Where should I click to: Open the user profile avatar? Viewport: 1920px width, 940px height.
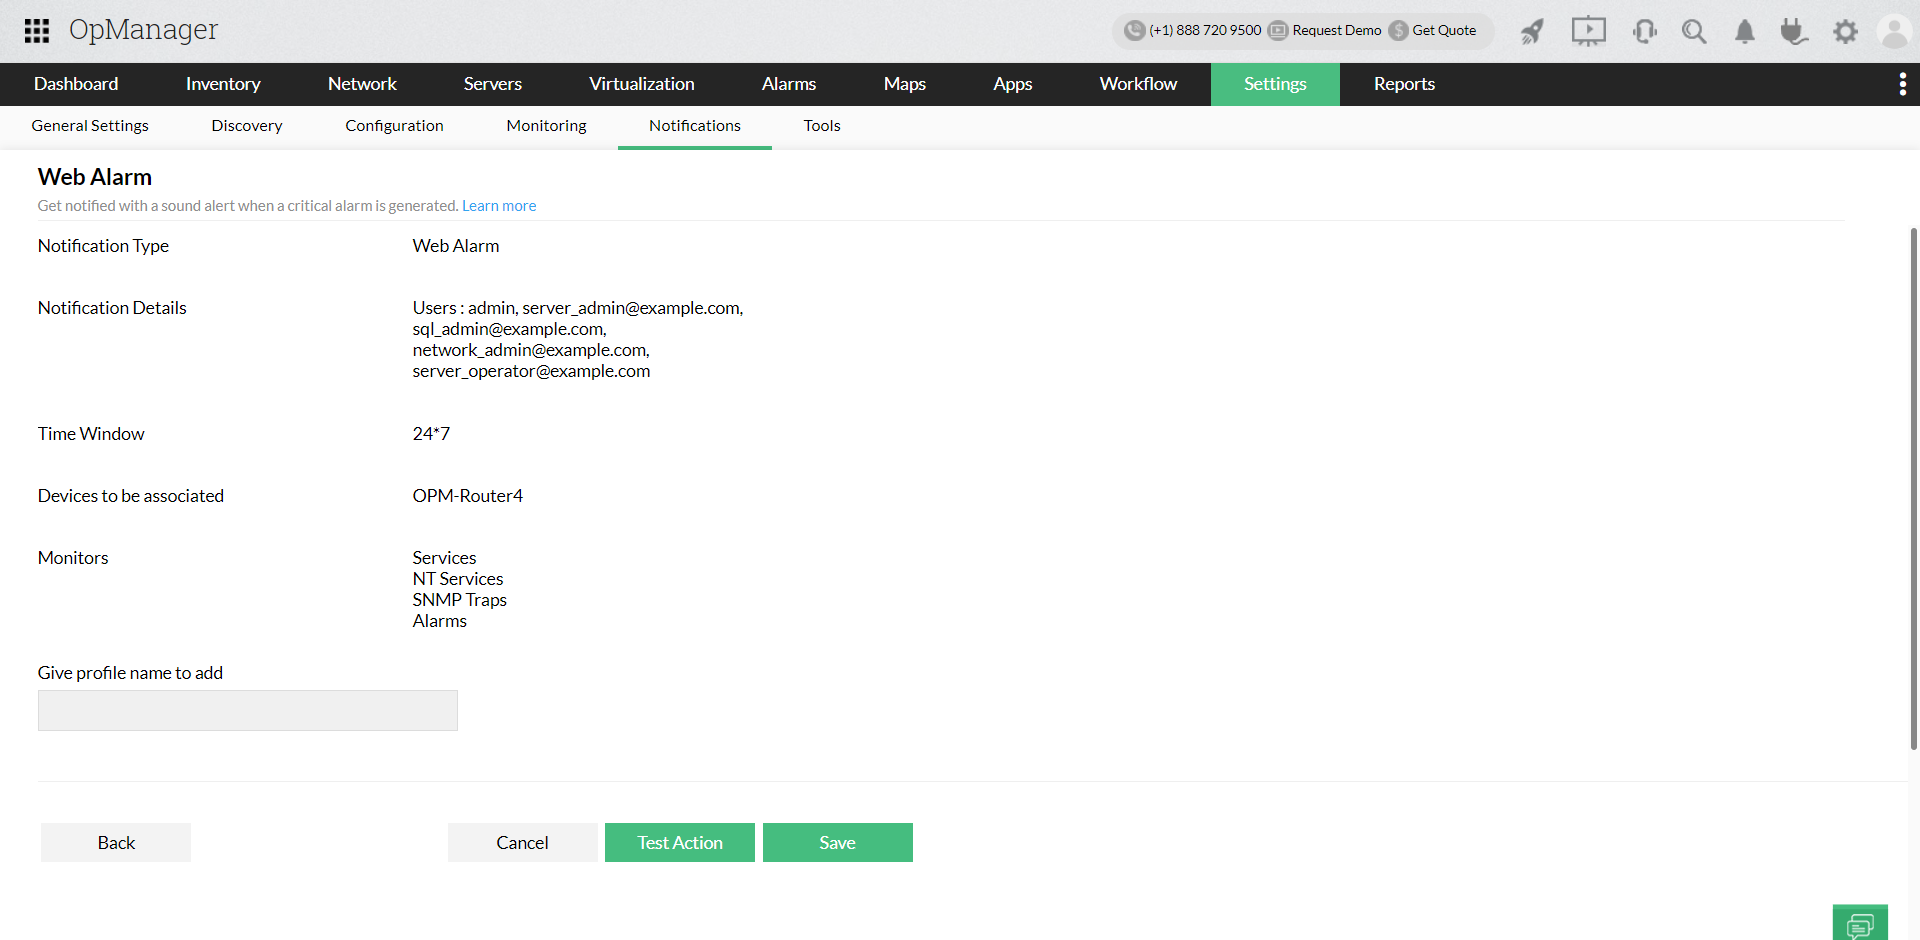pos(1895,32)
